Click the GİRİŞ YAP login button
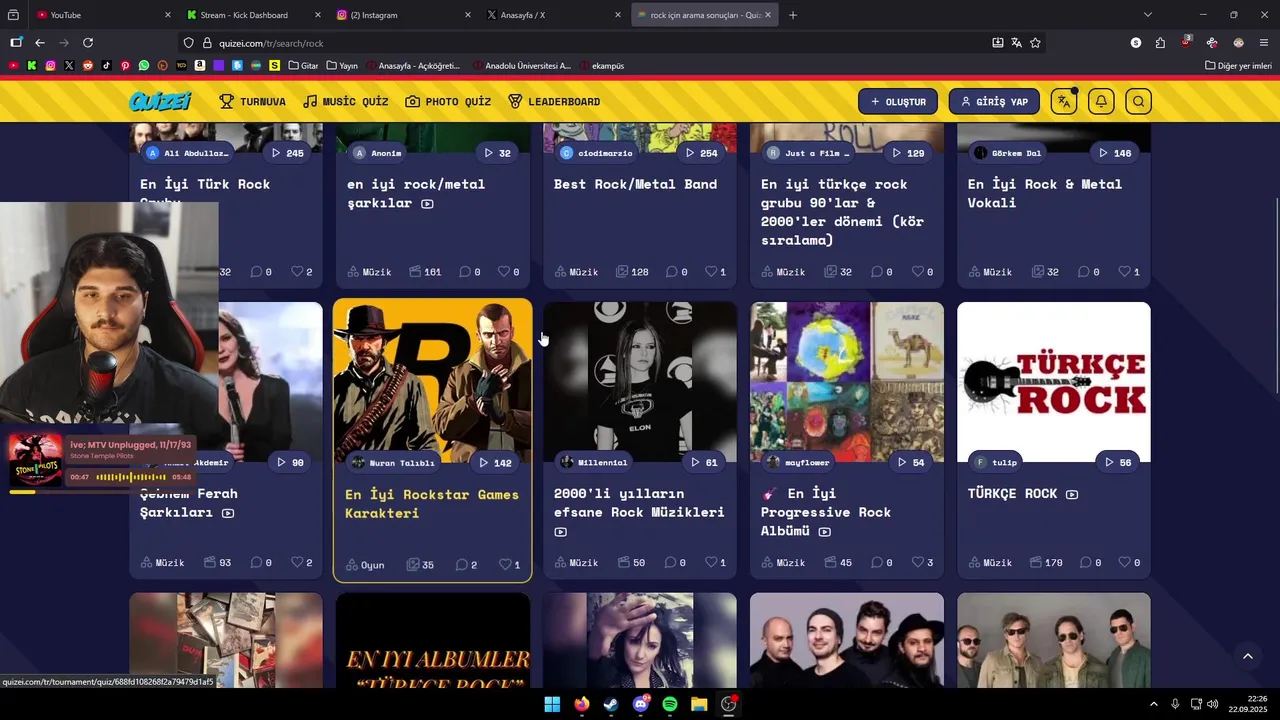Viewport: 1280px width, 720px height. pyautogui.click(x=994, y=101)
